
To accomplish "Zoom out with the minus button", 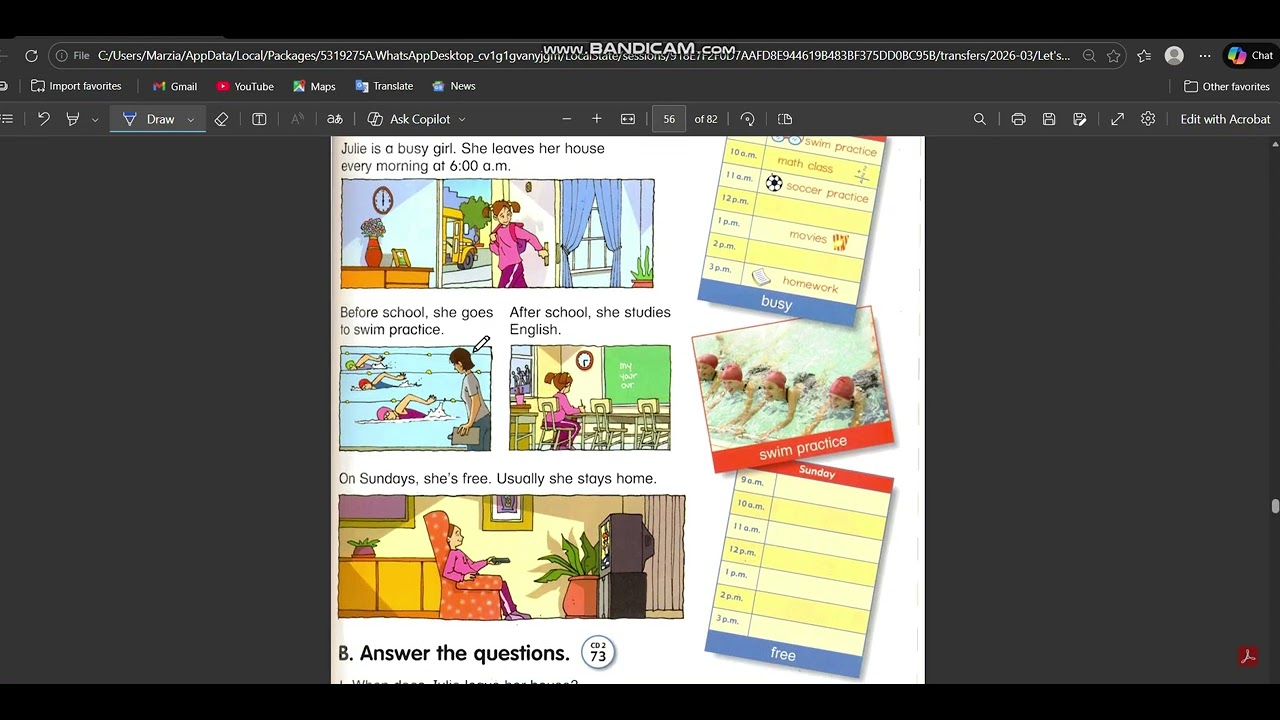I will coord(566,119).
